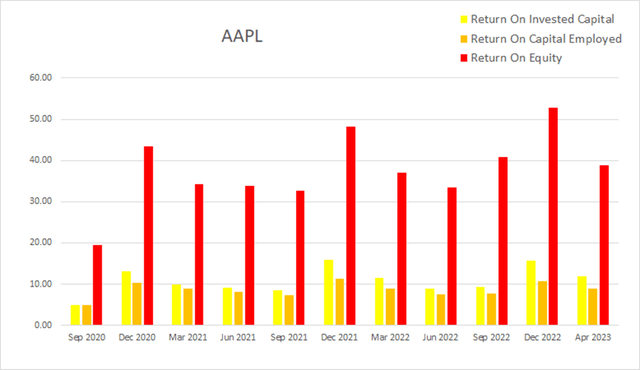Screen dimensions: 640x370
Task: Click the red legend swatch for Return On Equity
Action: coord(464,58)
